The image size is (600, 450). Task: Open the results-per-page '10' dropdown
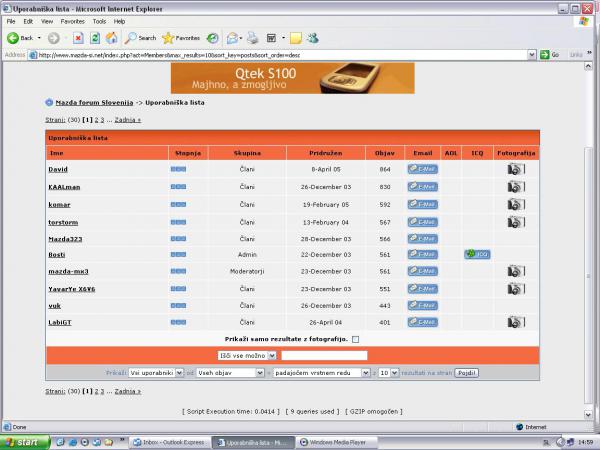(x=388, y=373)
